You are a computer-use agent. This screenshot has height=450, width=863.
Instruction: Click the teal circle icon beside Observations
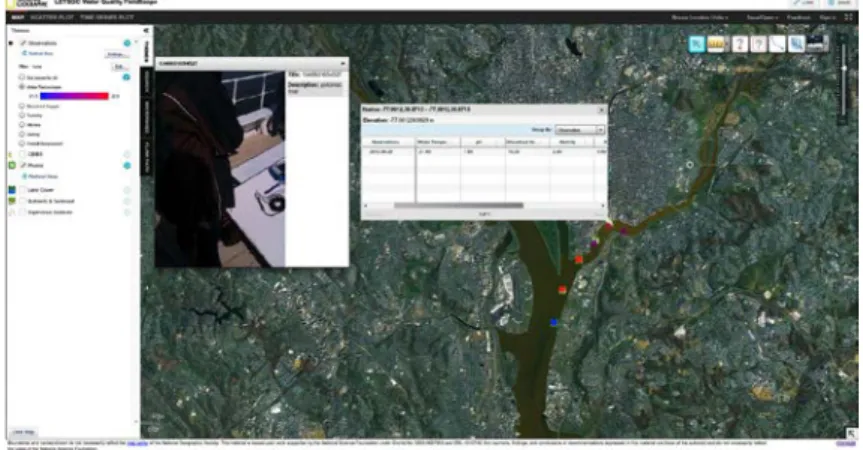tap(127, 43)
